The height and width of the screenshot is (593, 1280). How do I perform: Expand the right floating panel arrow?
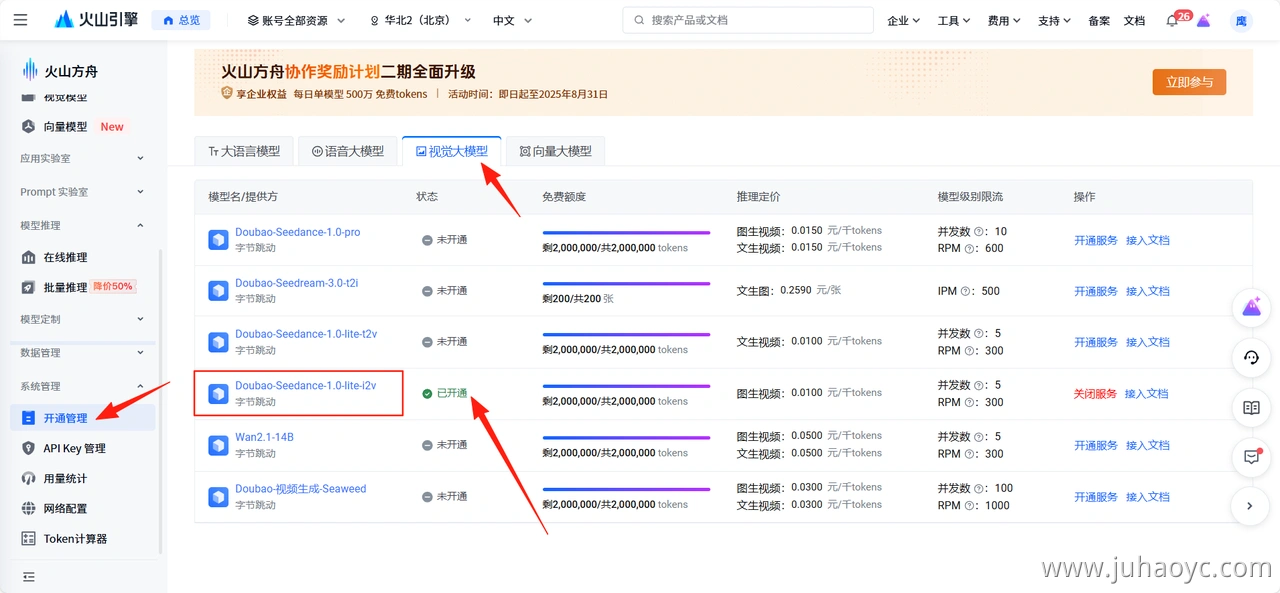[x=1251, y=506]
